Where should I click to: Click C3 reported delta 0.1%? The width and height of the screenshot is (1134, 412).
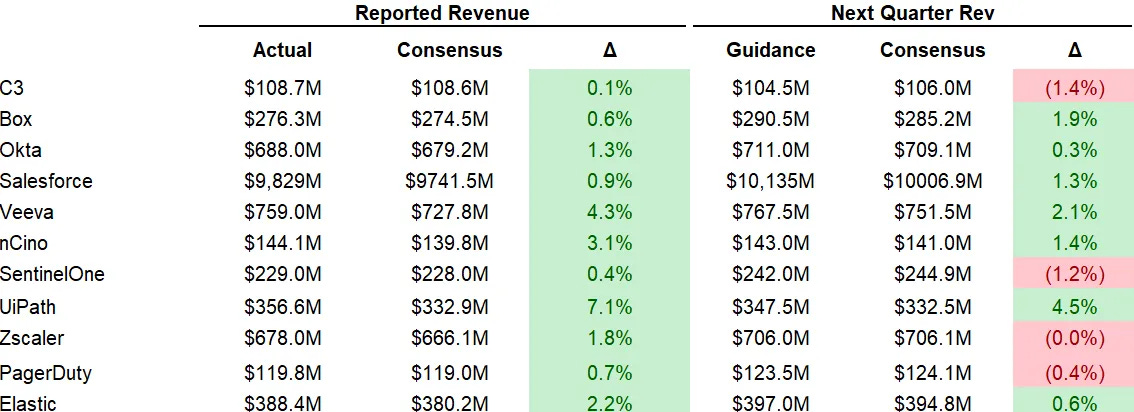click(x=610, y=88)
